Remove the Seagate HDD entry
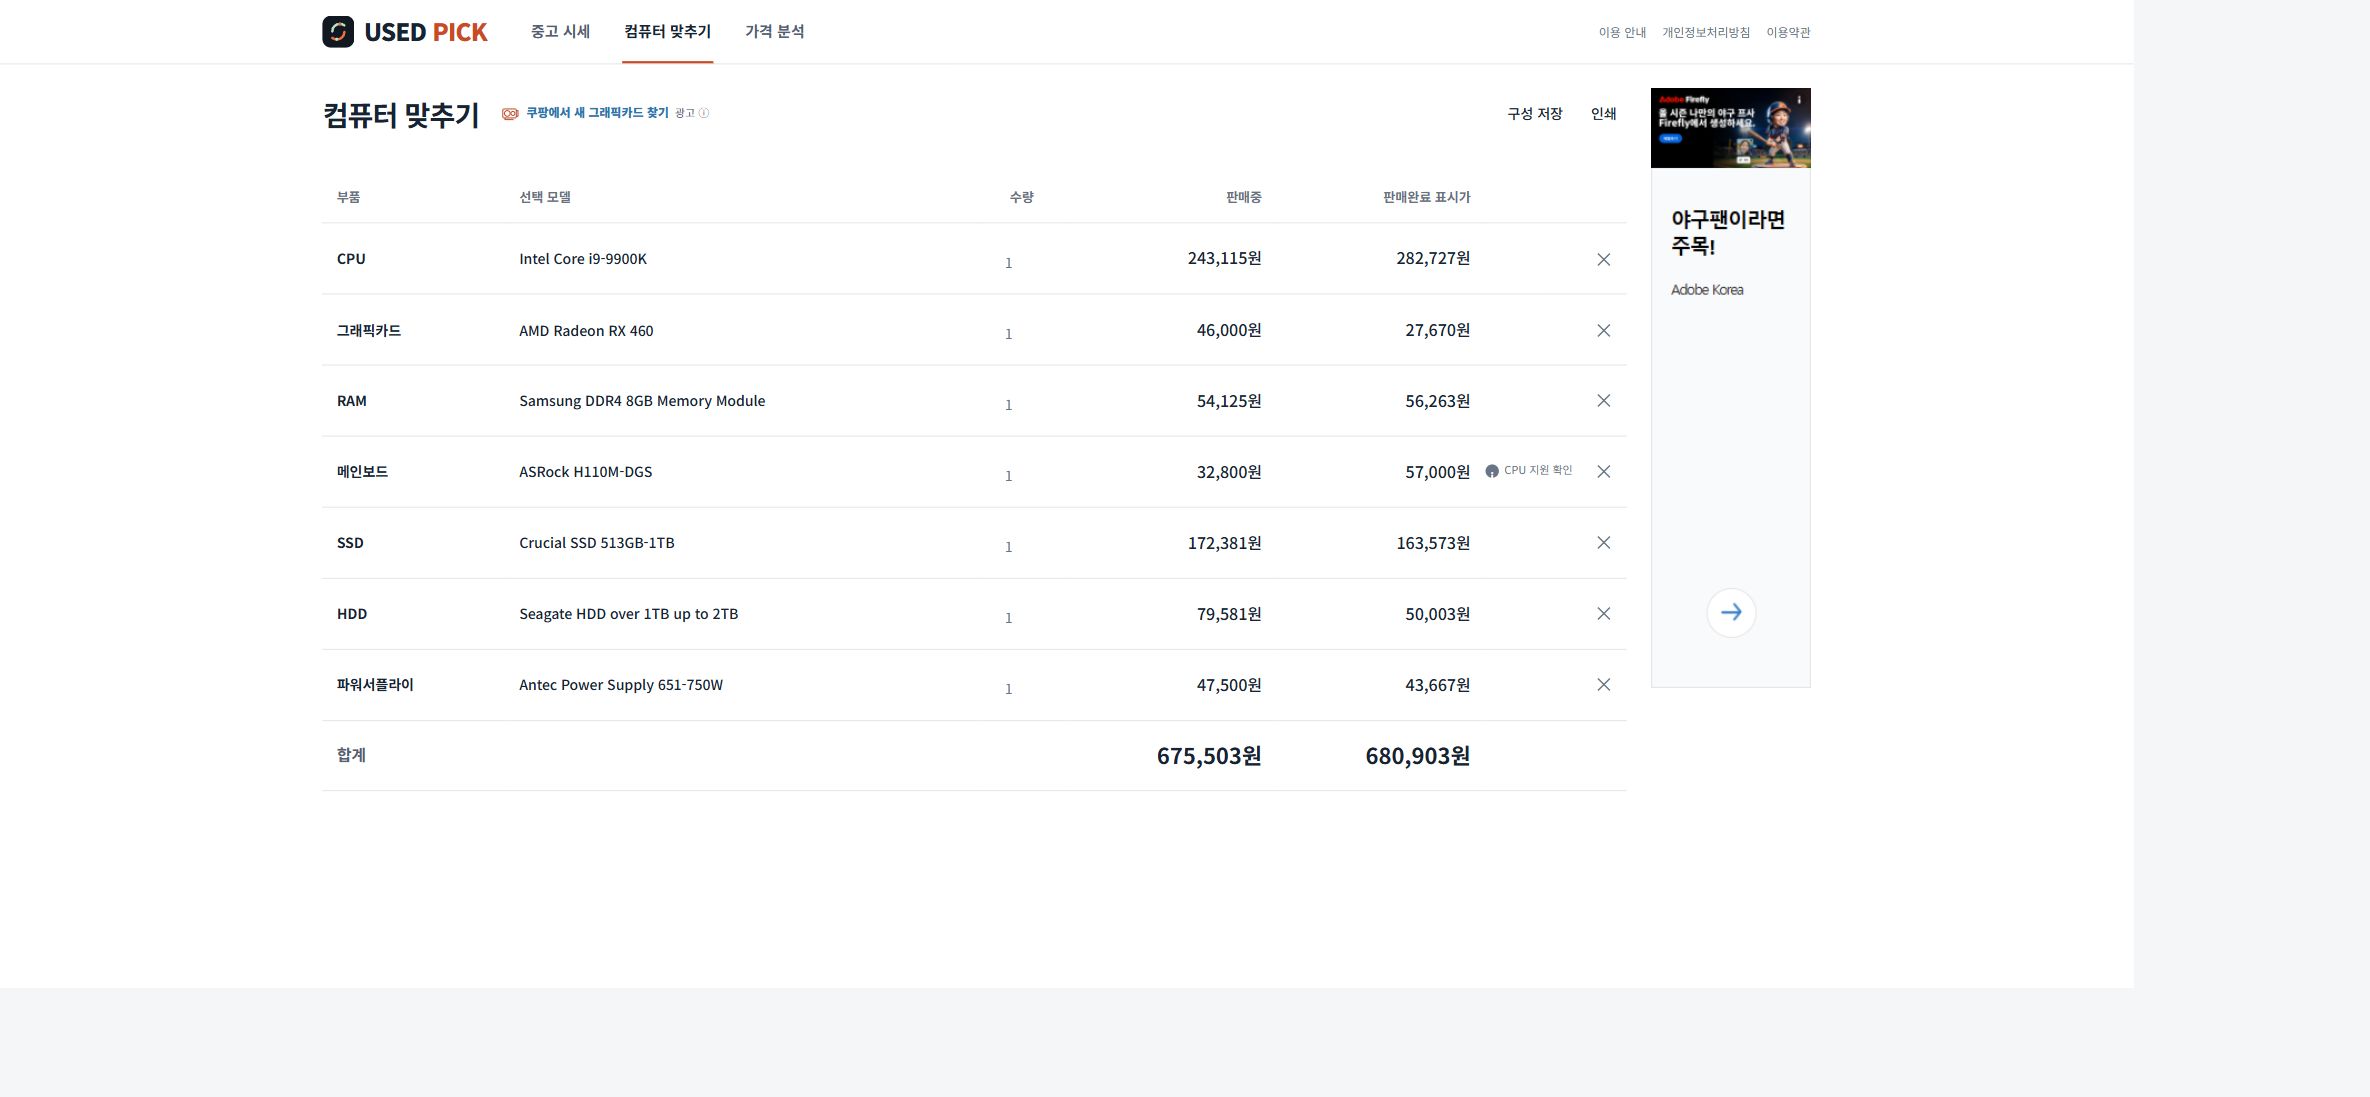The image size is (2370, 1097). [1603, 614]
